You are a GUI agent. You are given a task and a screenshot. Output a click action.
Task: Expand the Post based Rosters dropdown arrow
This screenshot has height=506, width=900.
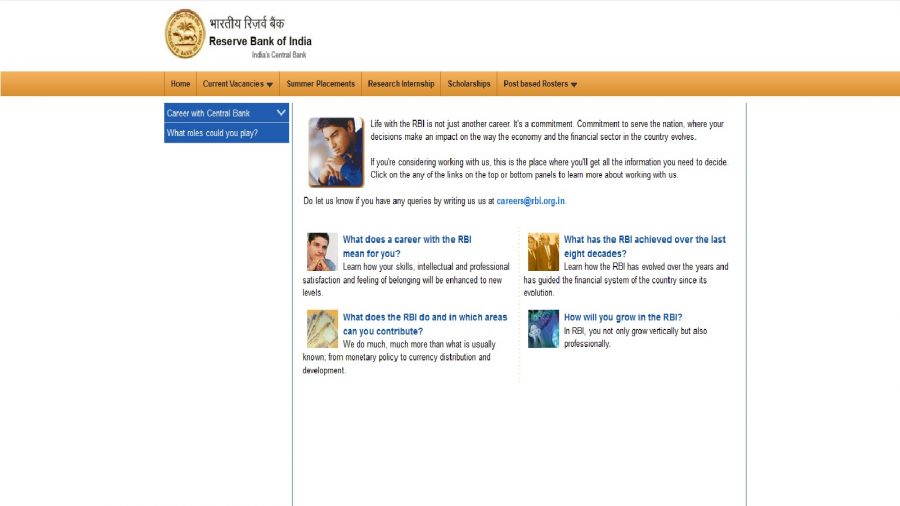point(574,85)
